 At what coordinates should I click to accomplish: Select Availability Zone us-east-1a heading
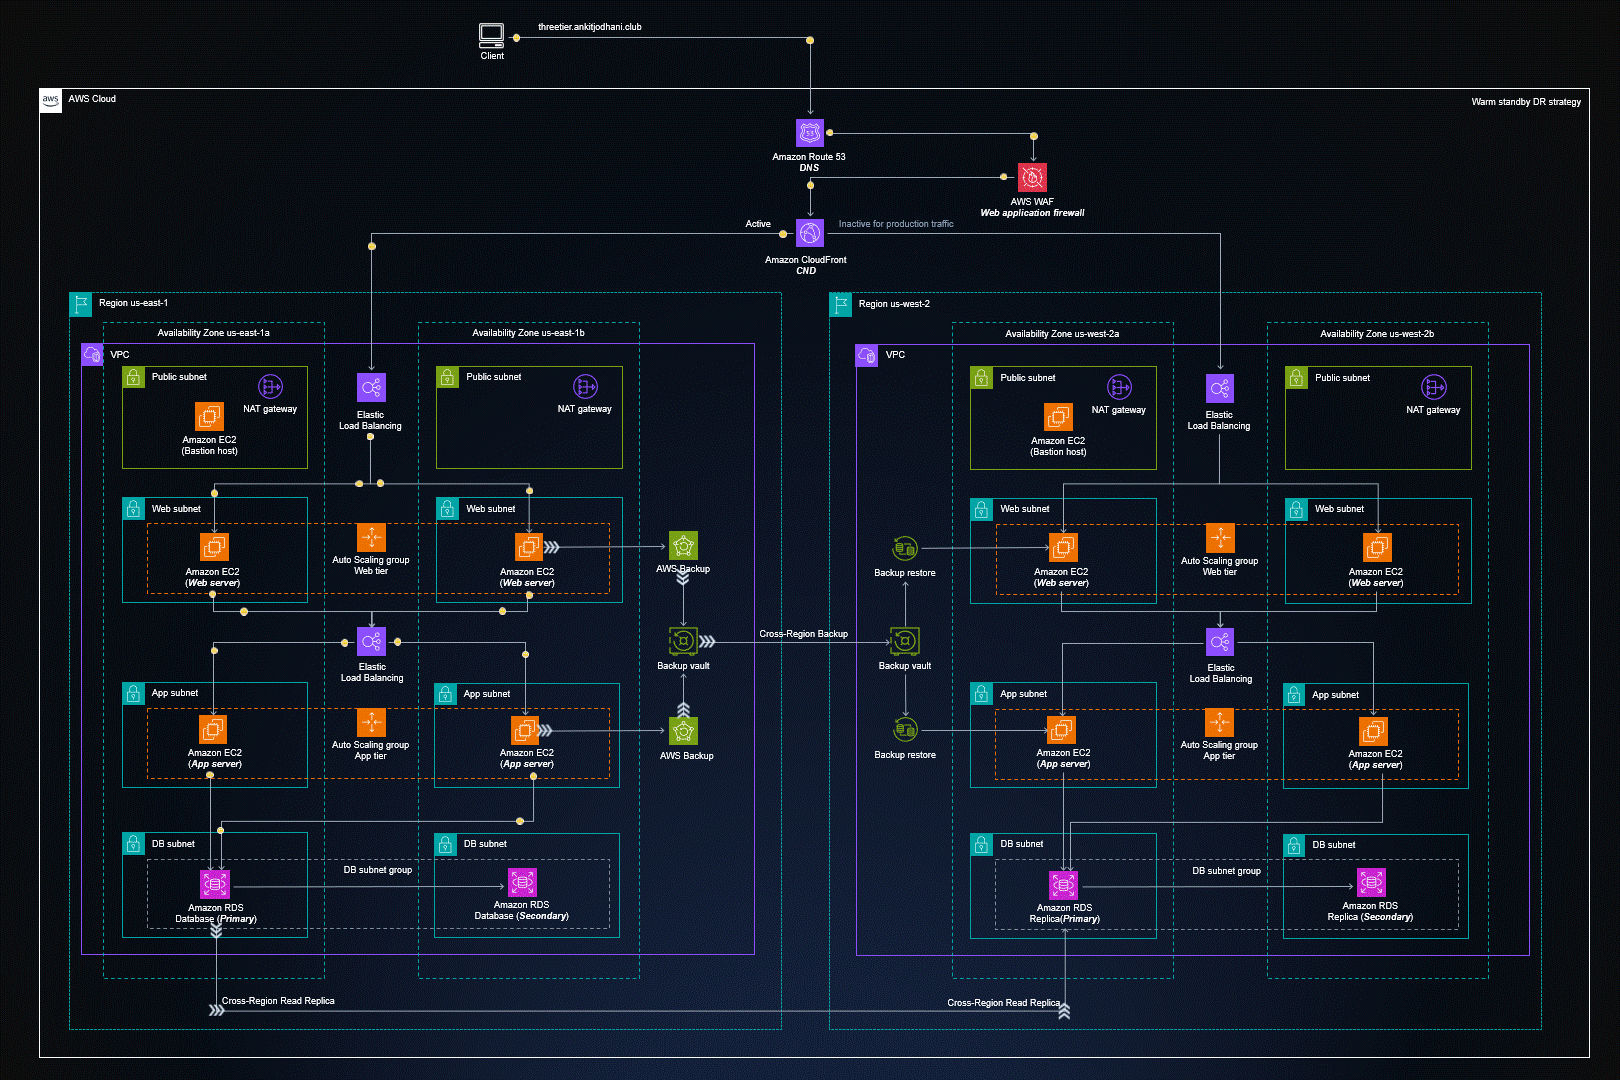click(213, 333)
